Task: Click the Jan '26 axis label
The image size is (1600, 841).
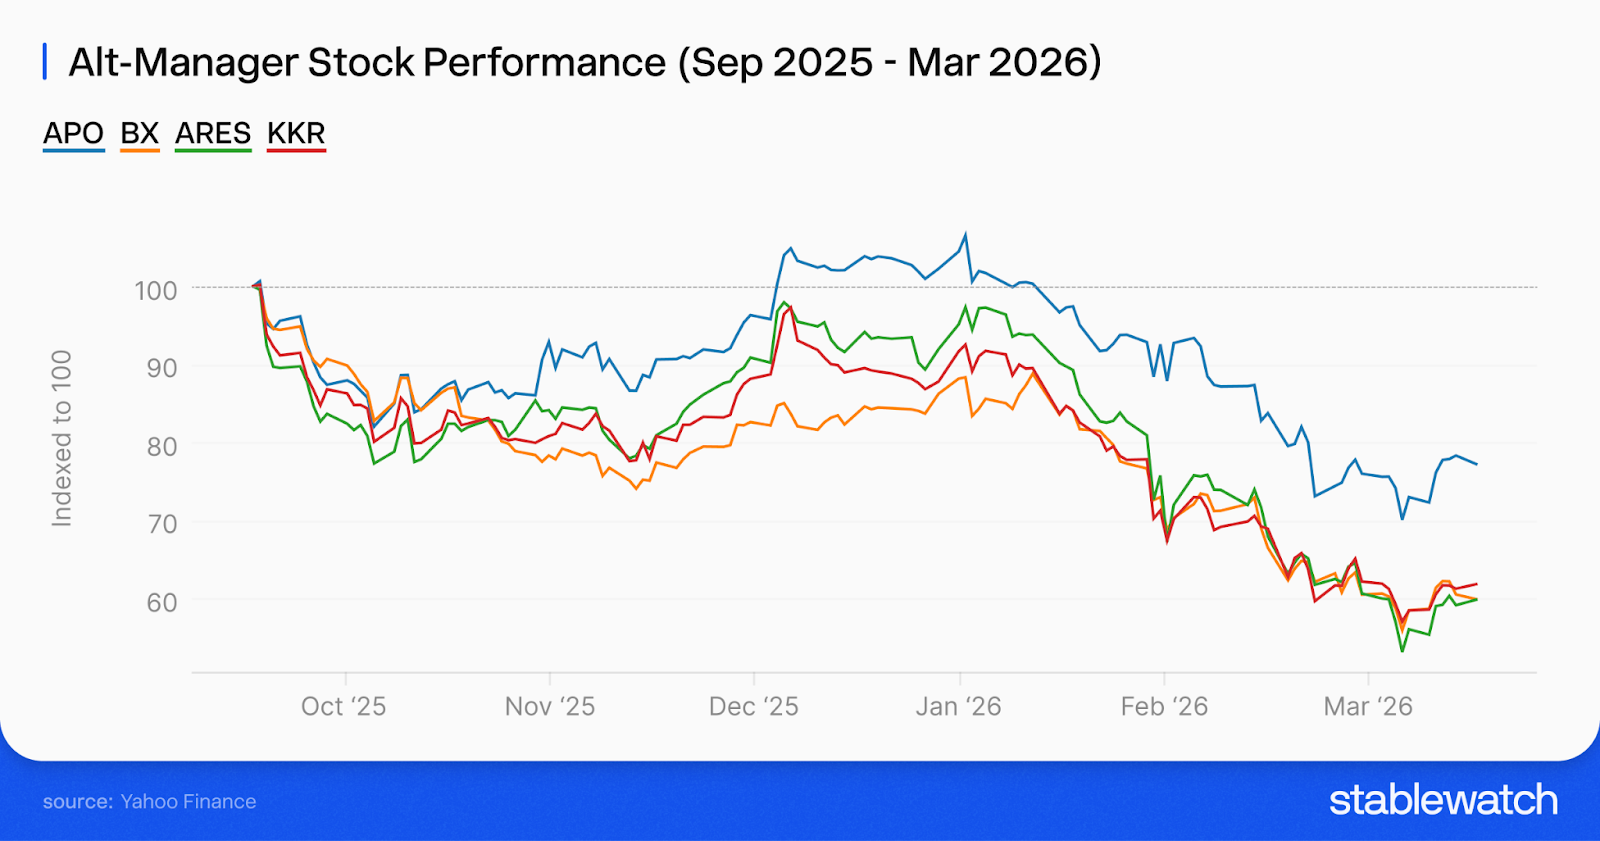Action: pos(958,707)
